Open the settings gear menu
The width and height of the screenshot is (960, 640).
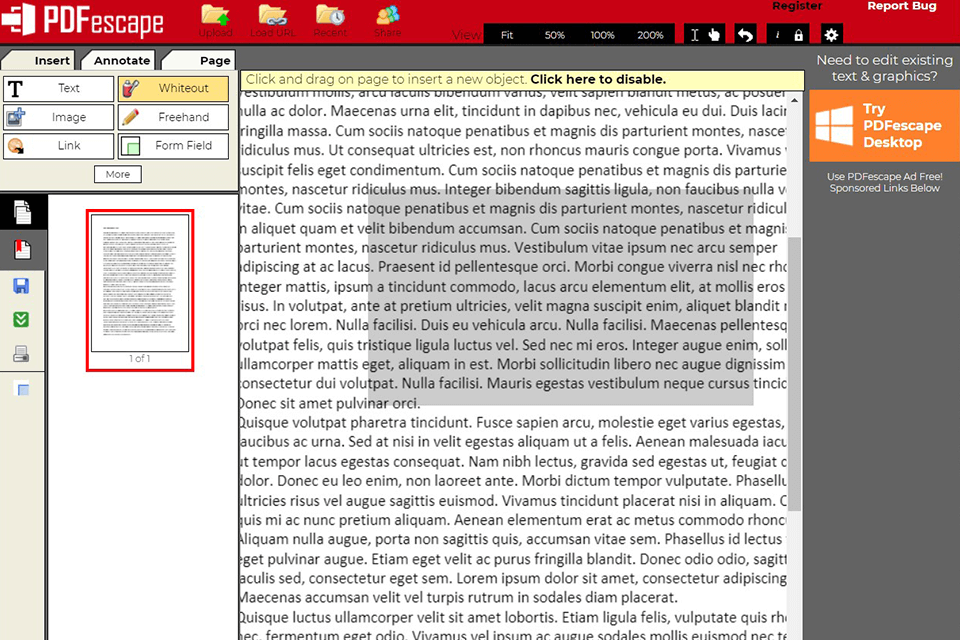tap(830, 34)
